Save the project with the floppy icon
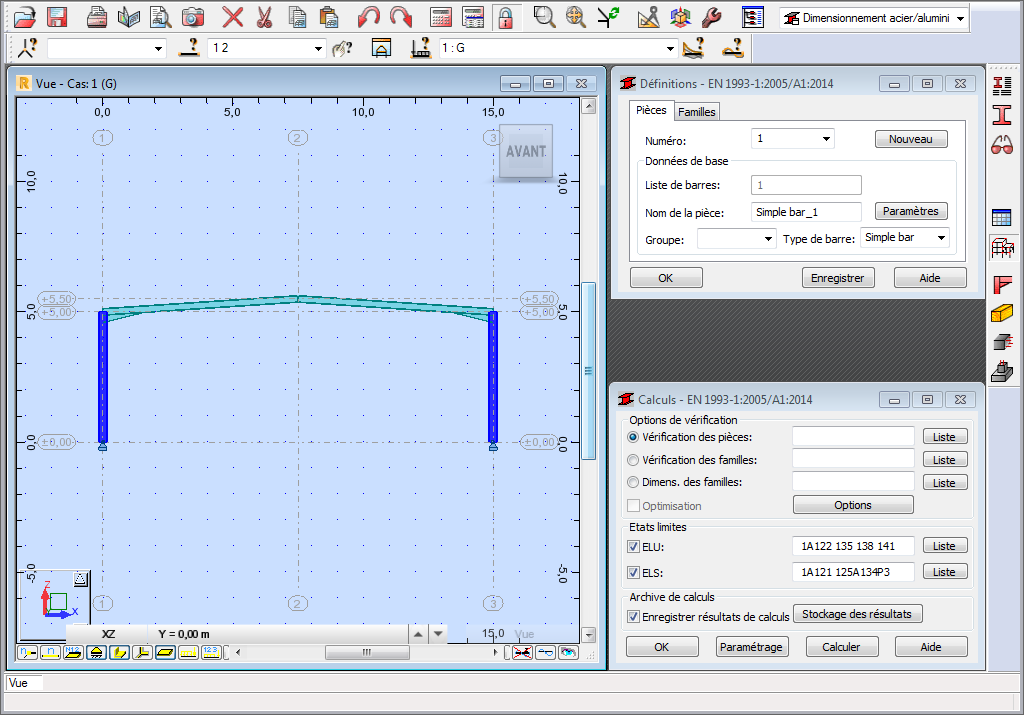 pos(57,18)
